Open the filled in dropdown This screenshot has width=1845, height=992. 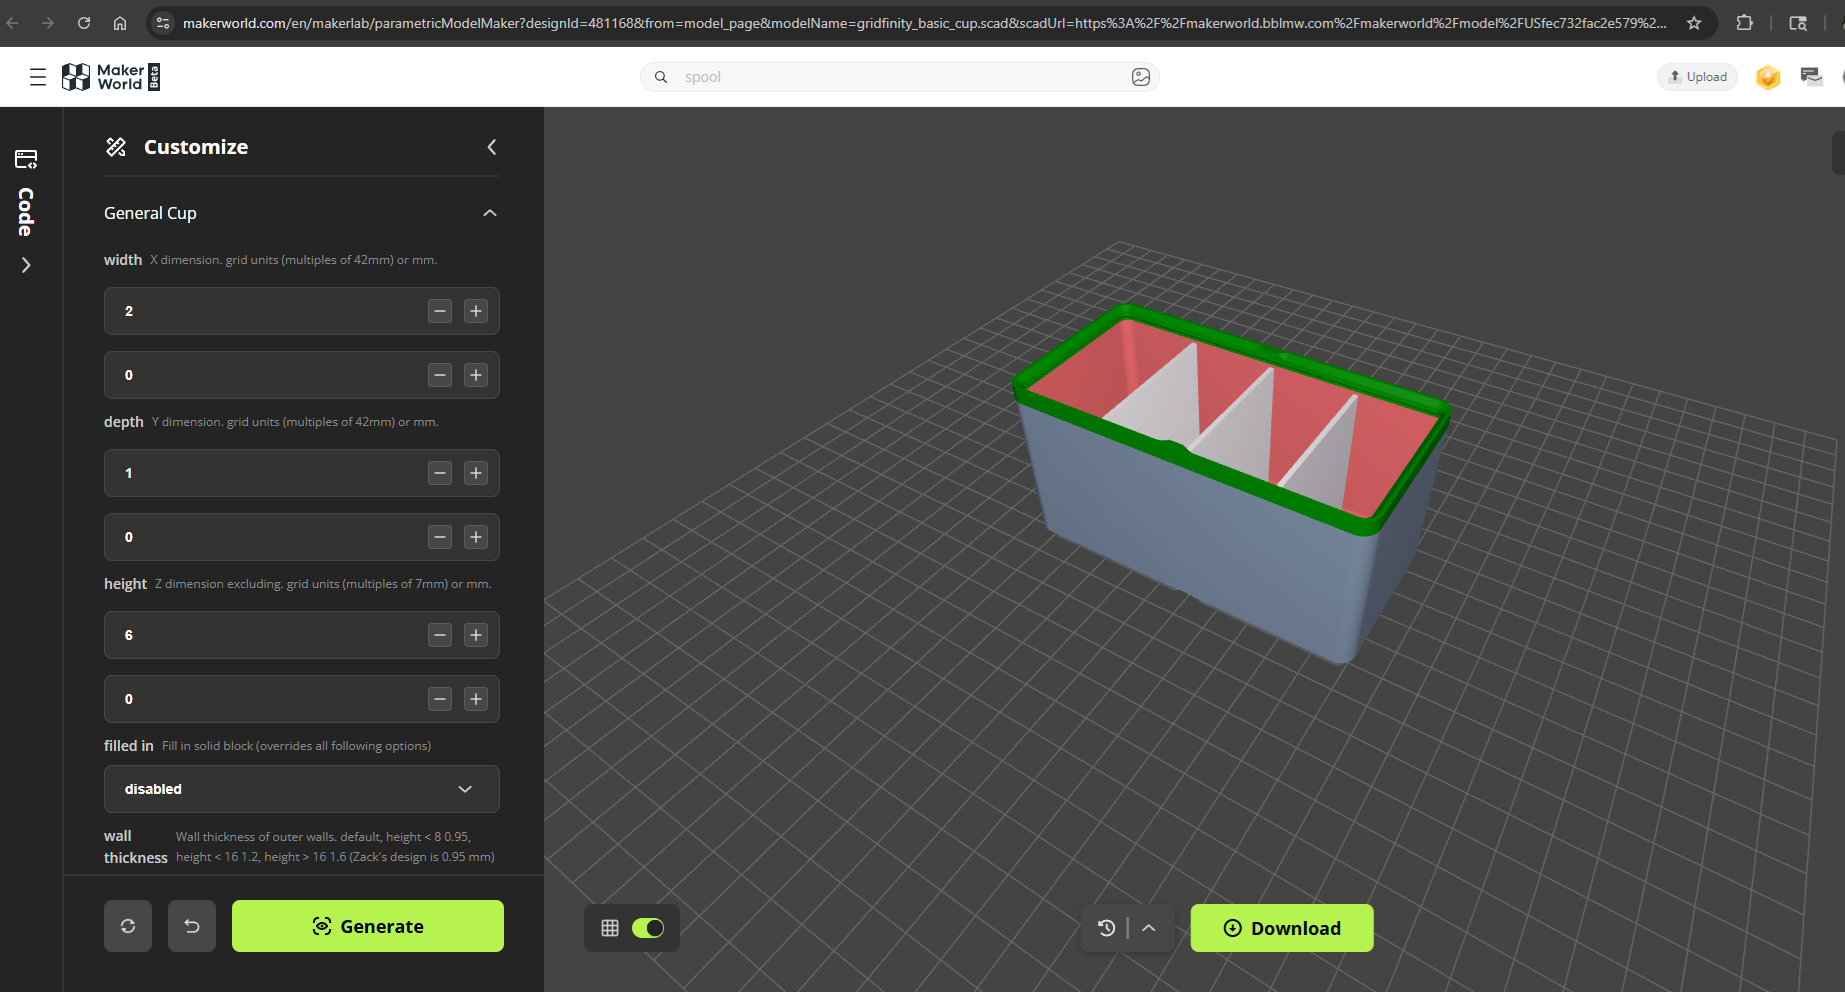pos(301,789)
